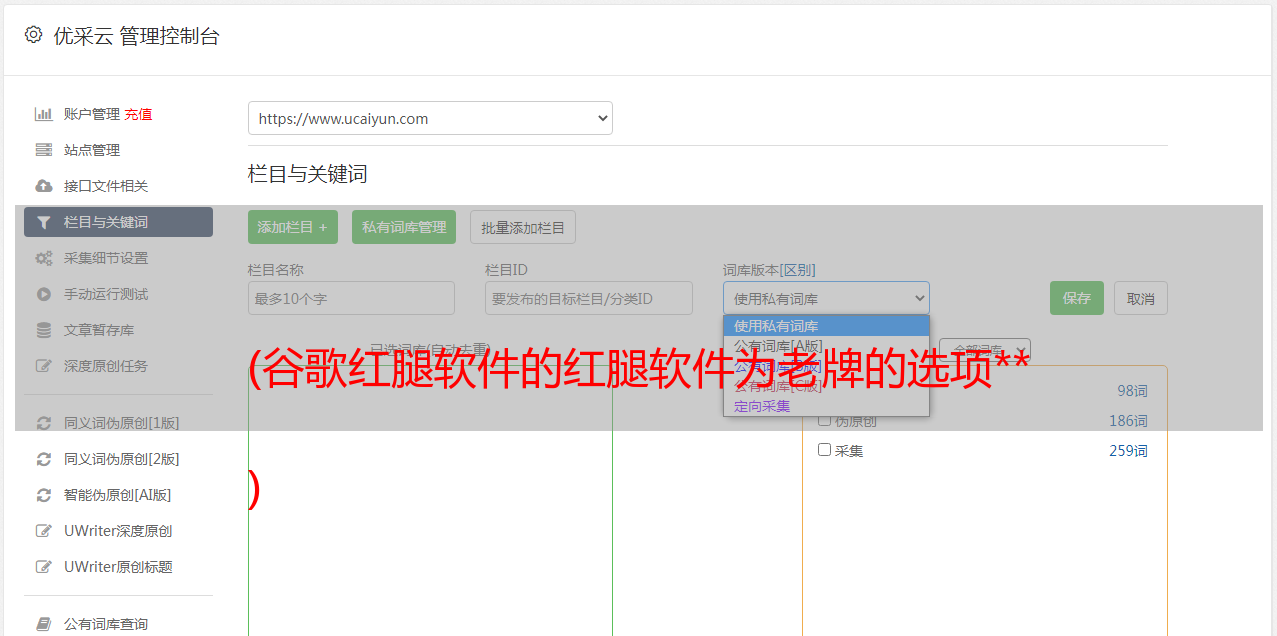Open 同义词伪原创[2版] in the sidebar
Screen dimensions: 1277x636
click(122, 459)
